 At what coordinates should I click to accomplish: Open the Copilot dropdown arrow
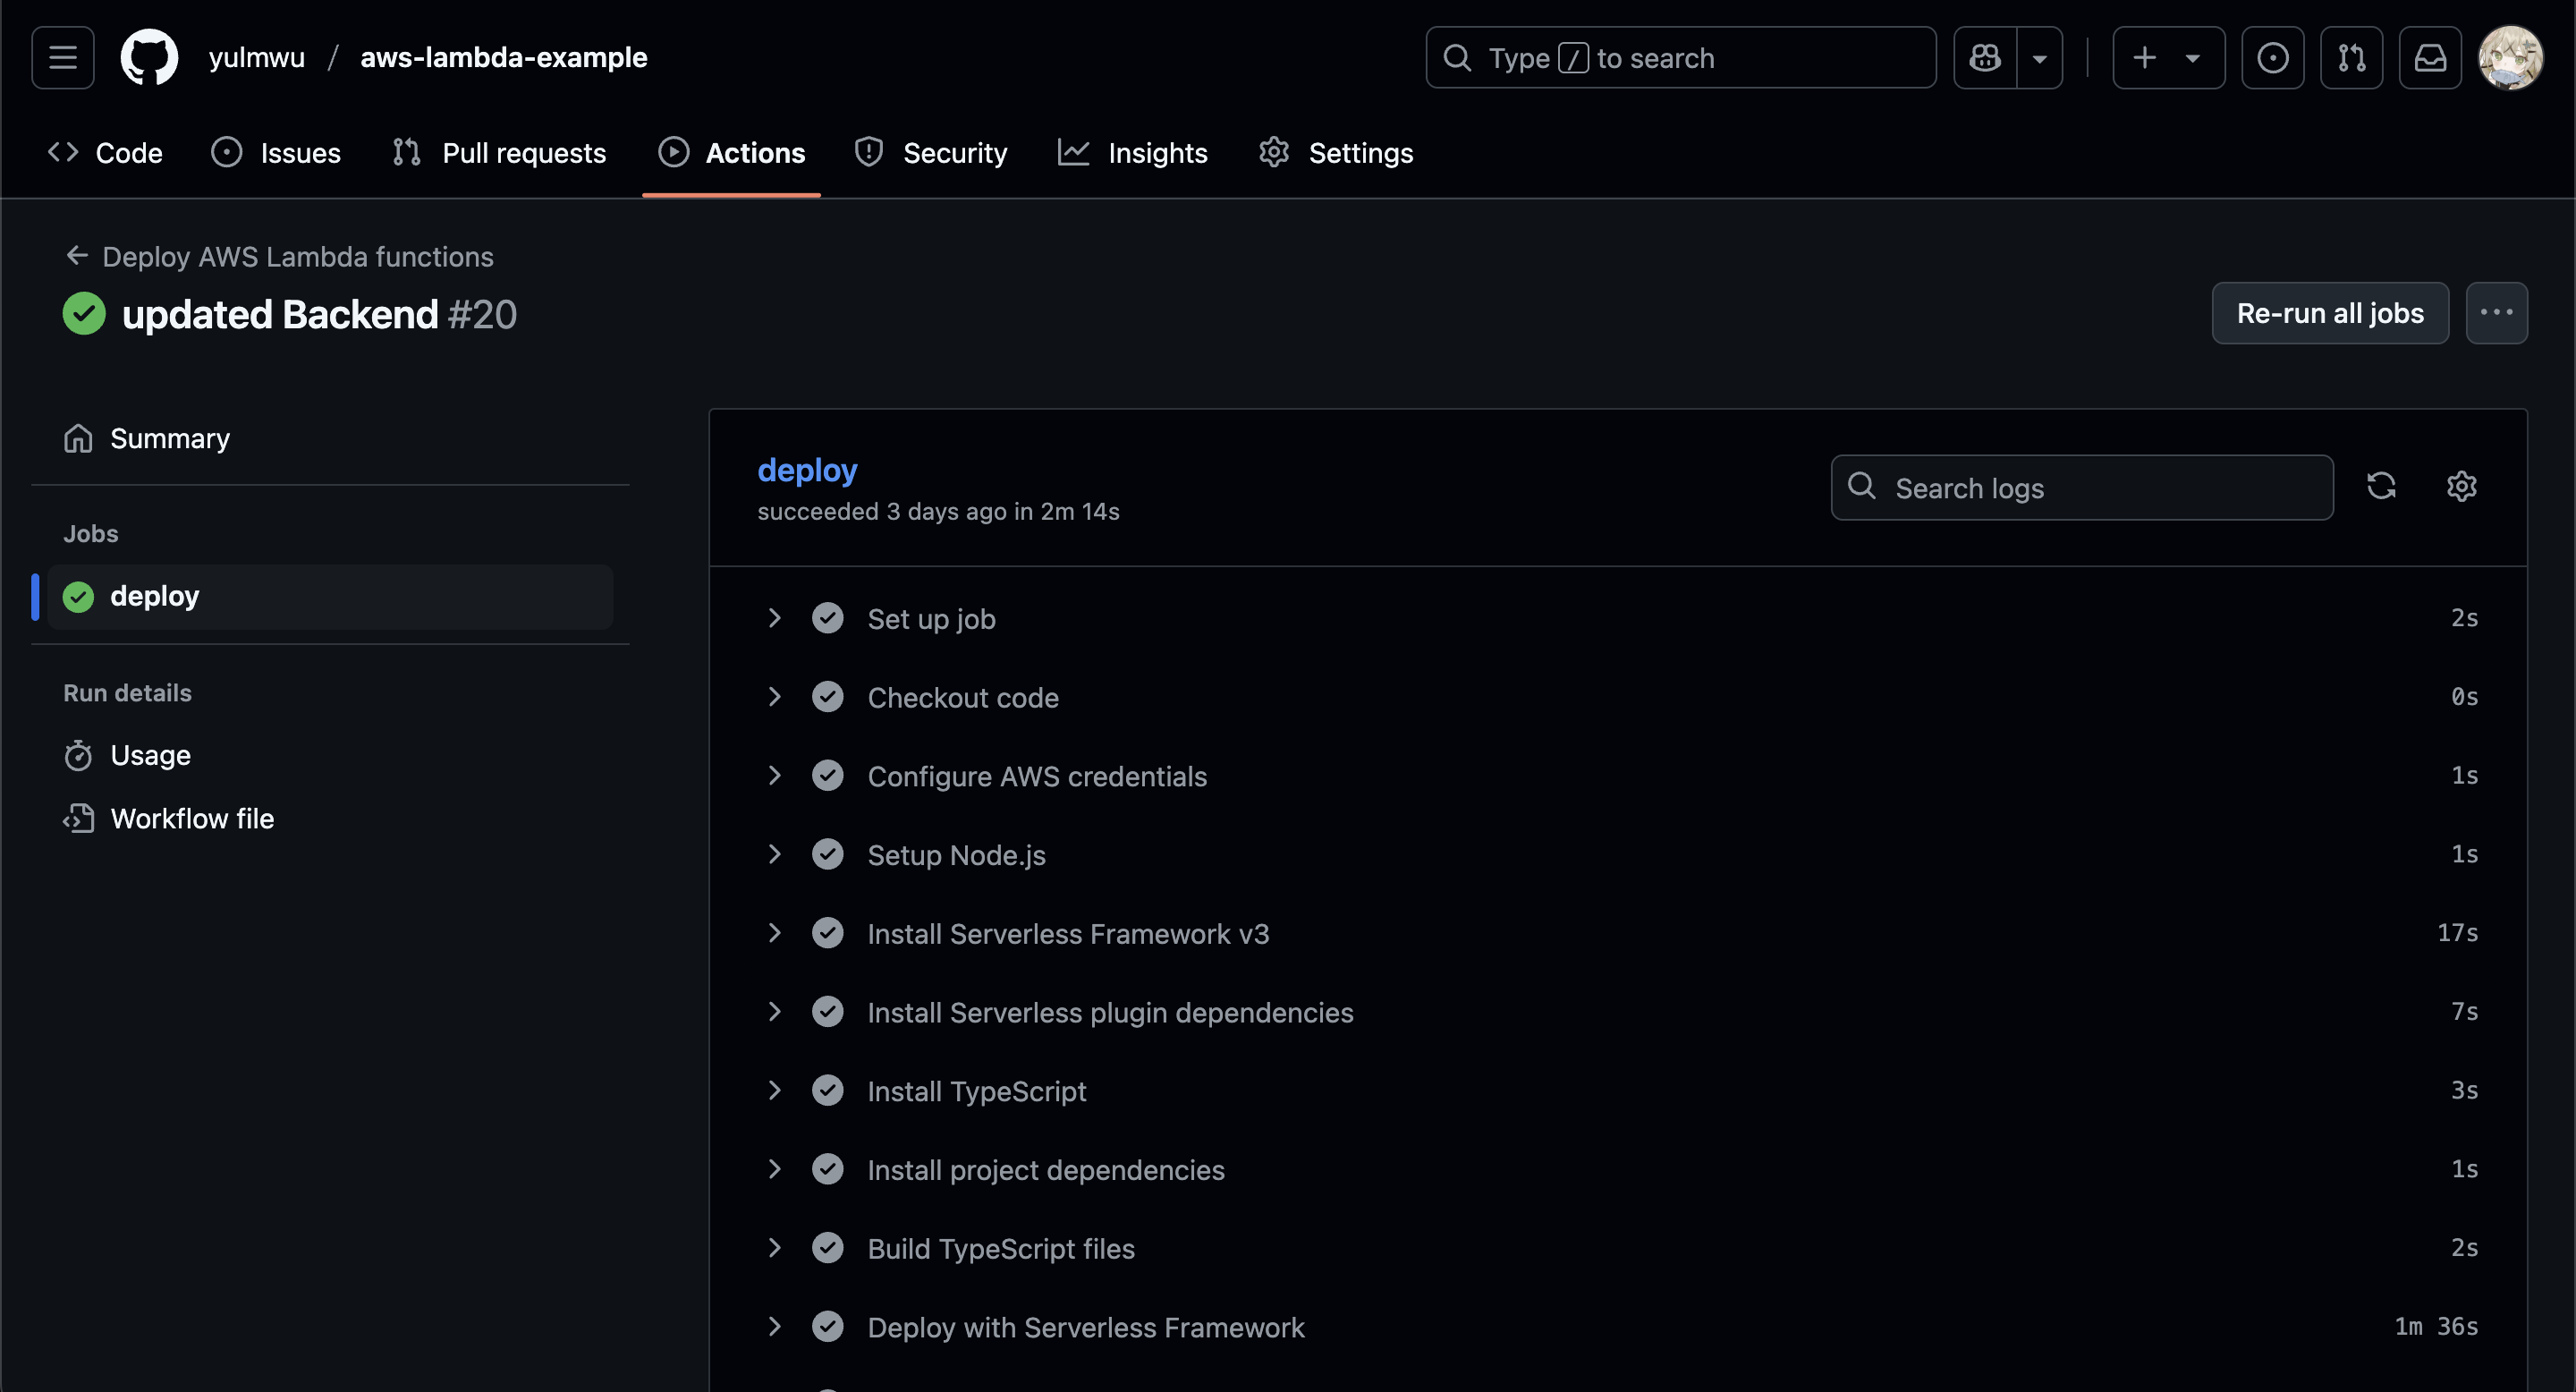2040,58
